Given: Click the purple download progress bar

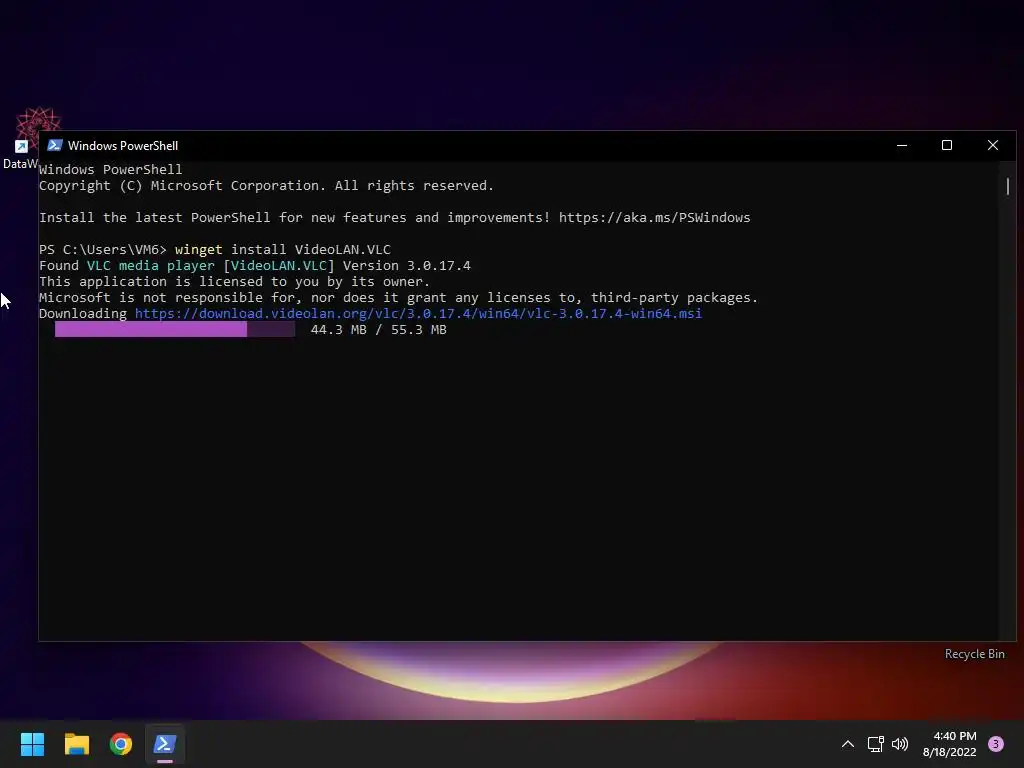Looking at the screenshot, I should pos(174,329).
